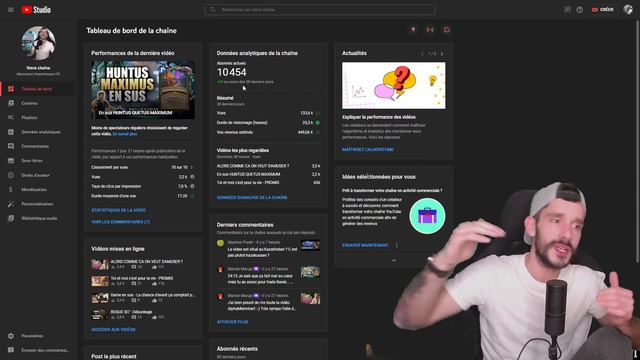Open Game en sus upload row
Image resolution: width=640 pixels, height=360 pixels.
pyautogui.click(x=143, y=298)
